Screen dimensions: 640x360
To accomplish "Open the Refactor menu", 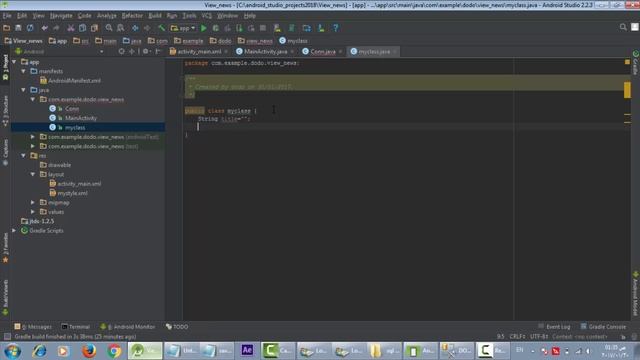I will pyautogui.click(x=132, y=16).
